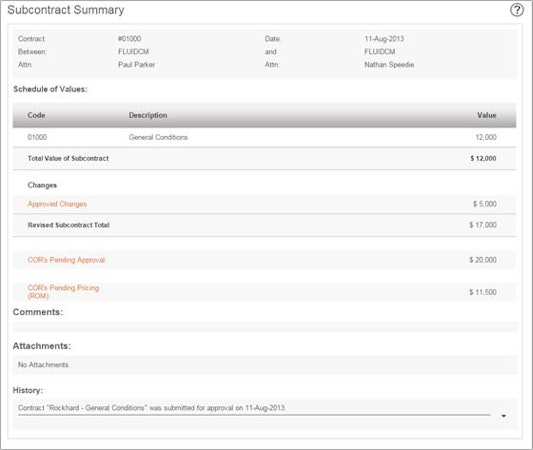Click Revised Subcontract Total label
533x450 pixels.
pos(68,225)
